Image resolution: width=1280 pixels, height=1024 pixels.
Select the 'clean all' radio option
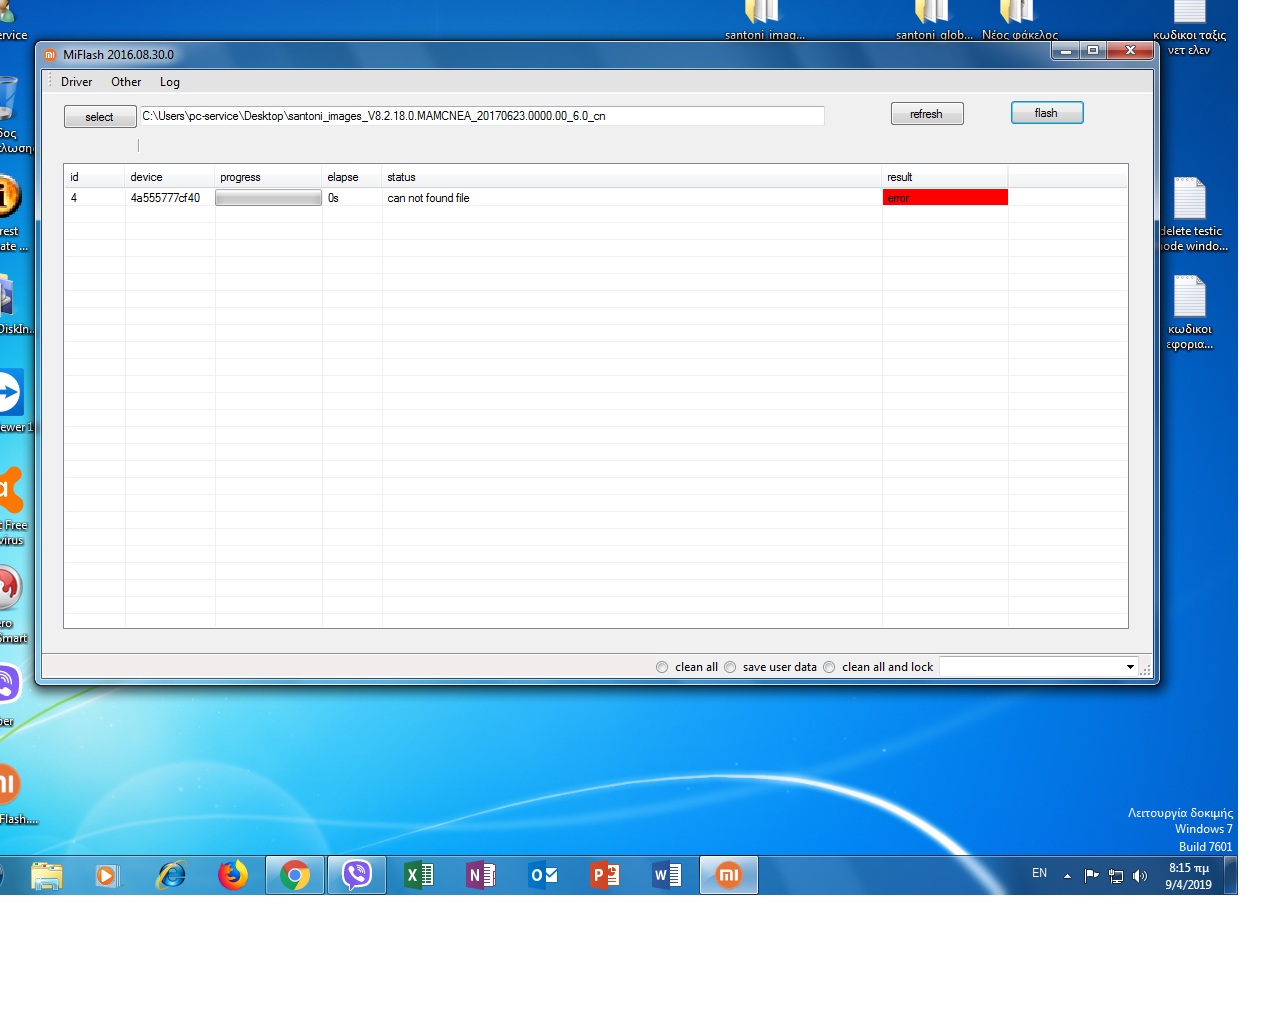point(662,667)
